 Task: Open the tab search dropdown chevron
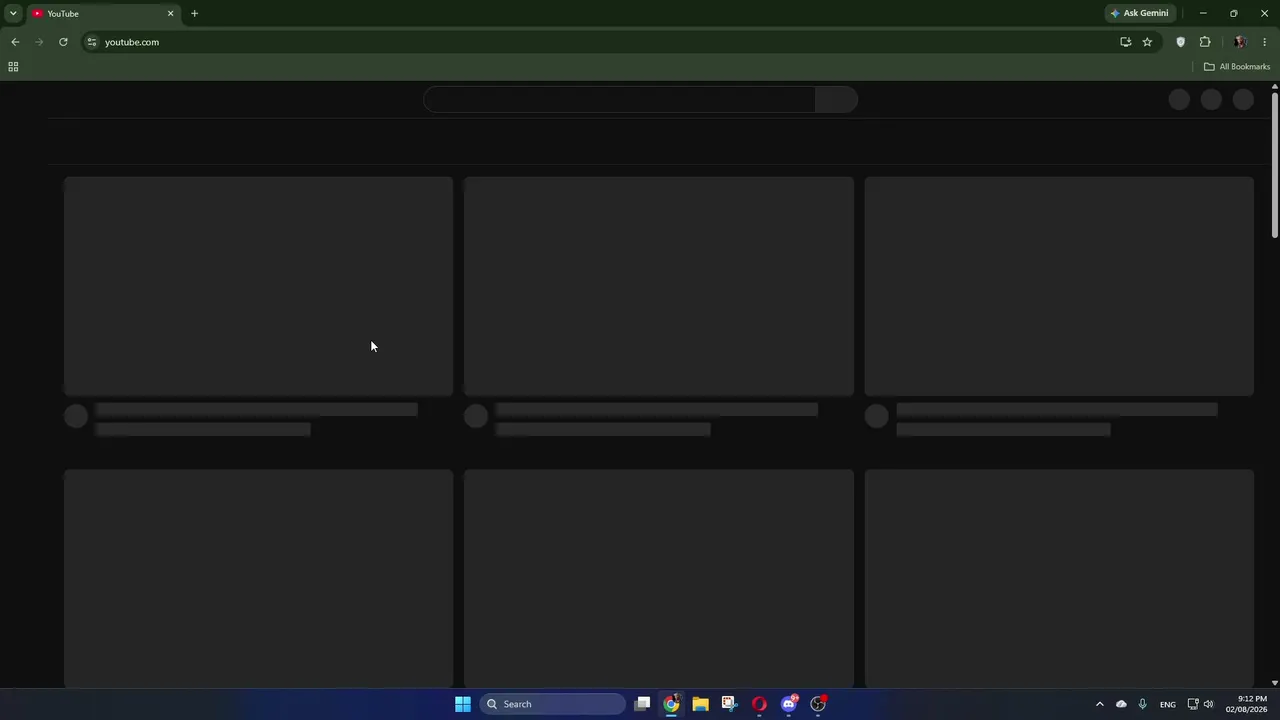(13, 13)
